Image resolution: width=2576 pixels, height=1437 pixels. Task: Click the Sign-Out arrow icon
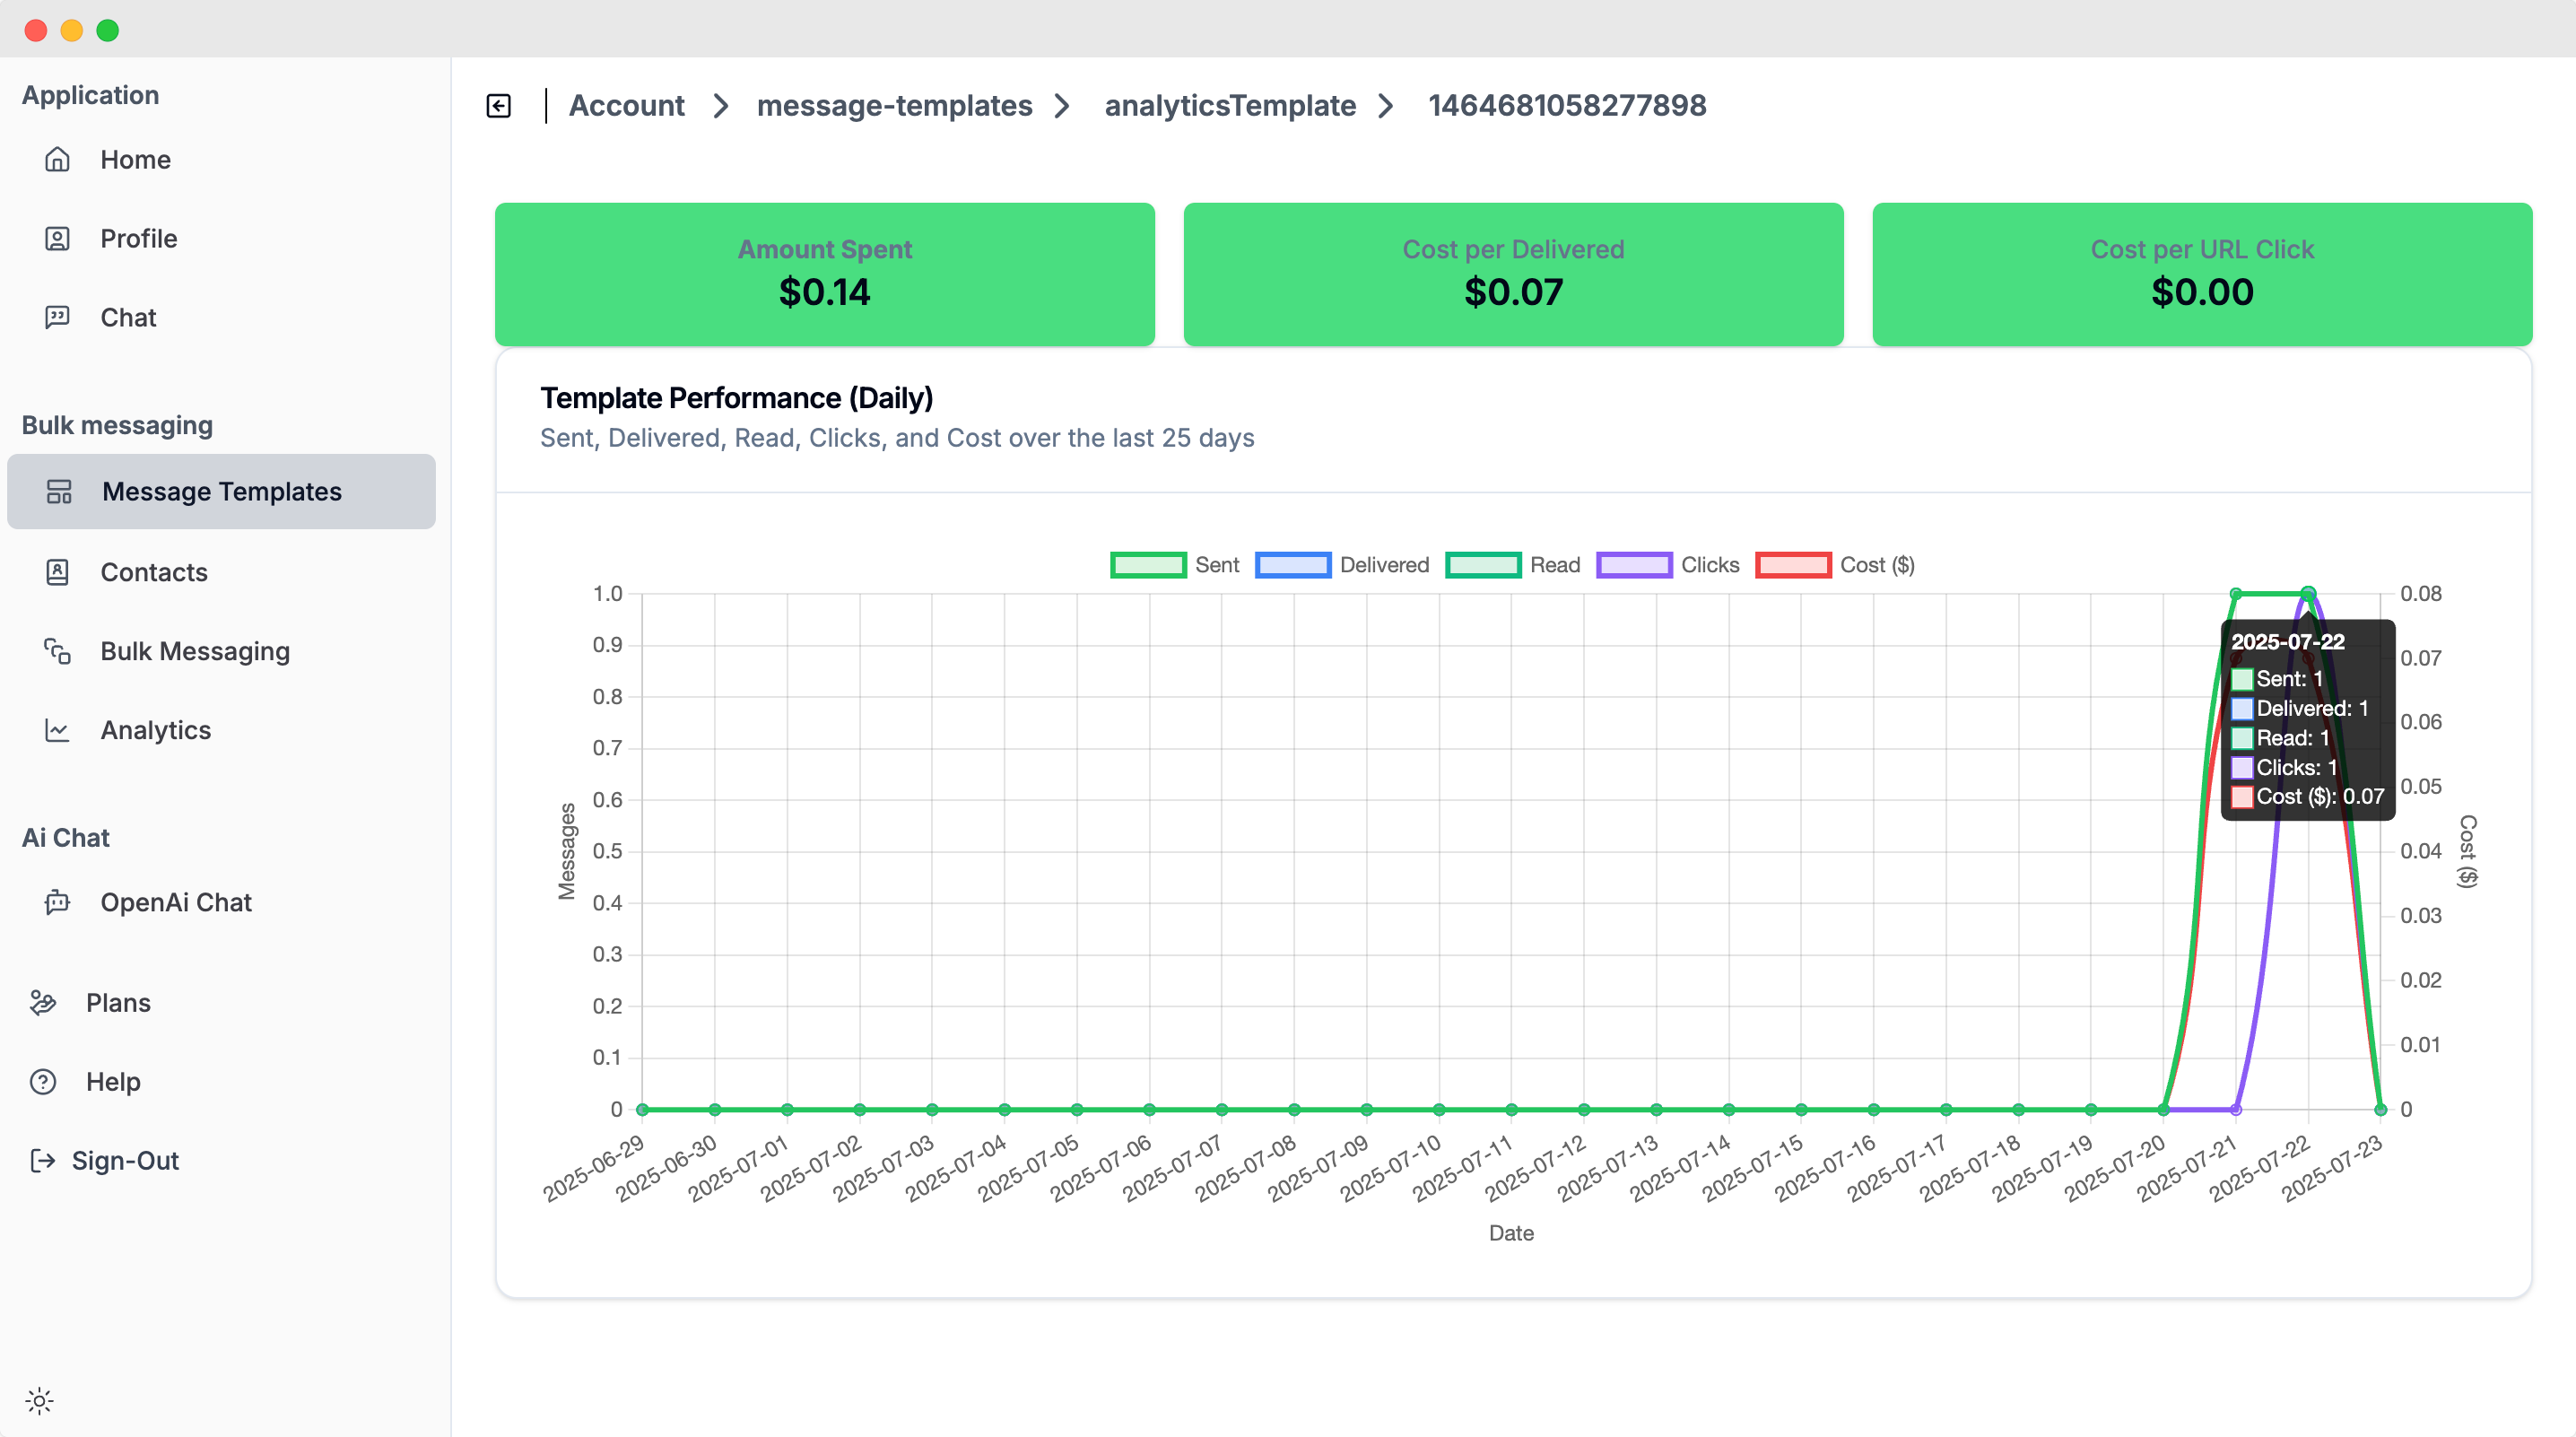pyautogui.click(x=43, y=1161)
